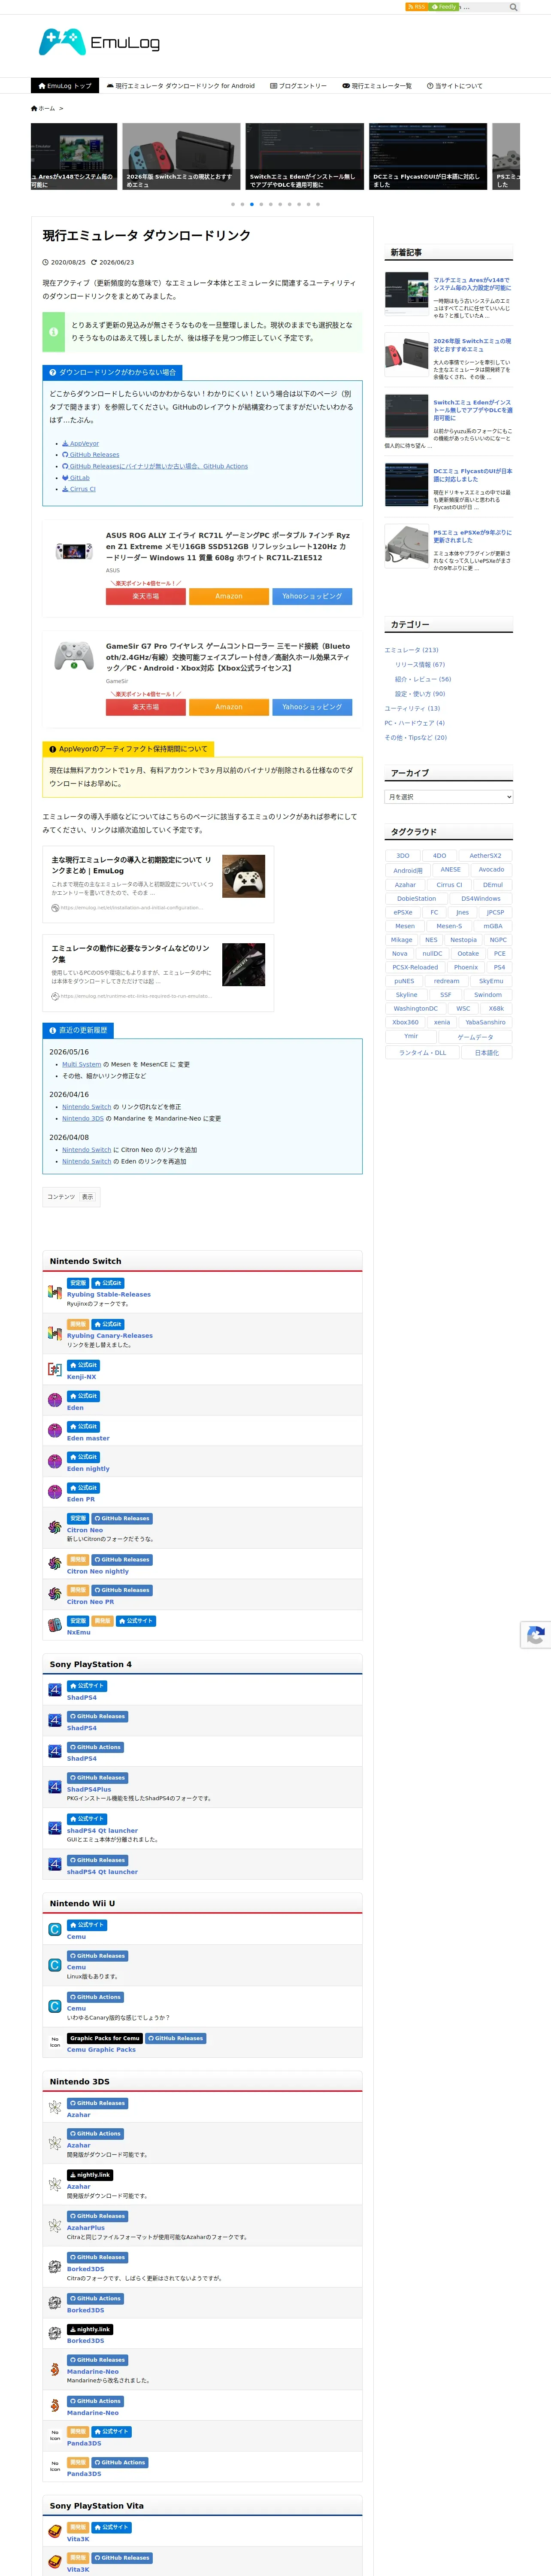Open the 月を選択 archive dropdown
Image resolution: width=551 pixels, height=2576 pixels.
448,797
